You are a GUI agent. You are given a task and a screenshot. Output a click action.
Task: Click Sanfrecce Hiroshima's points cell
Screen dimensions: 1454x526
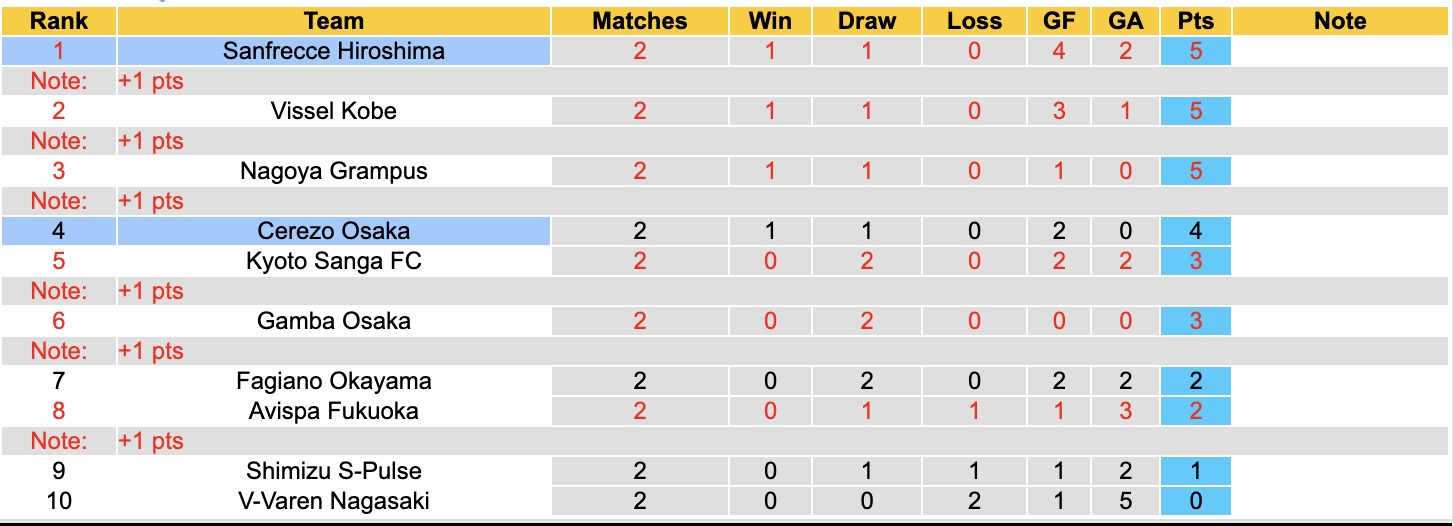(1196, 51)
